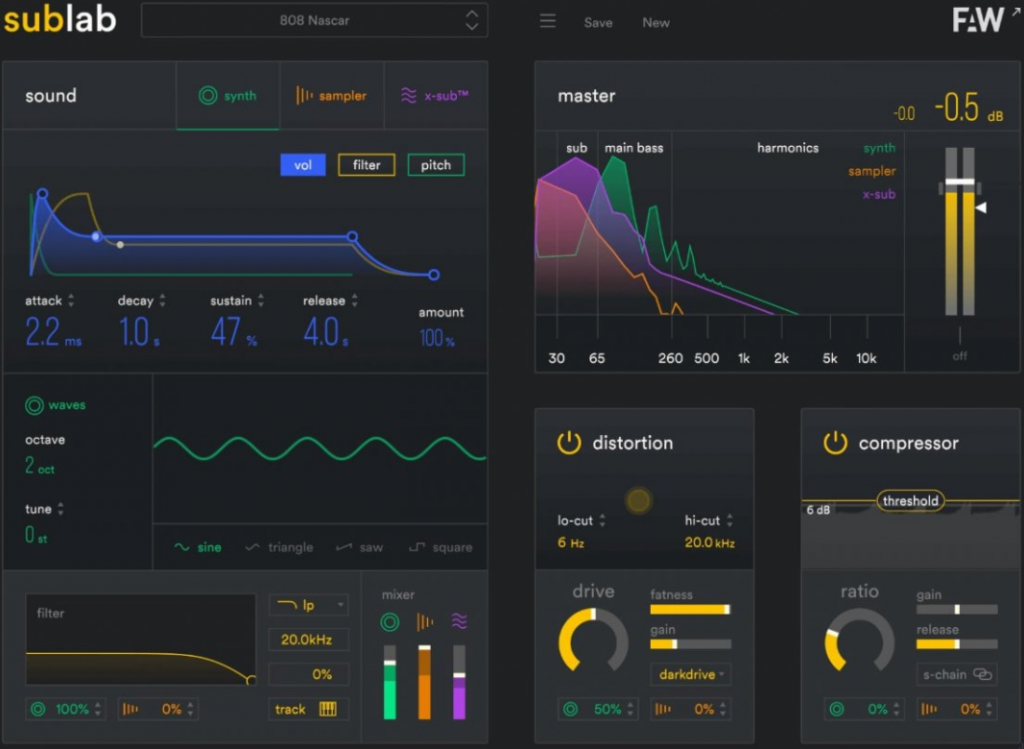The width and height of the screenshot is (1024, 749).
Task: Toggle the compressor power button
Action: pyautogui.click(x=835, y=443)
